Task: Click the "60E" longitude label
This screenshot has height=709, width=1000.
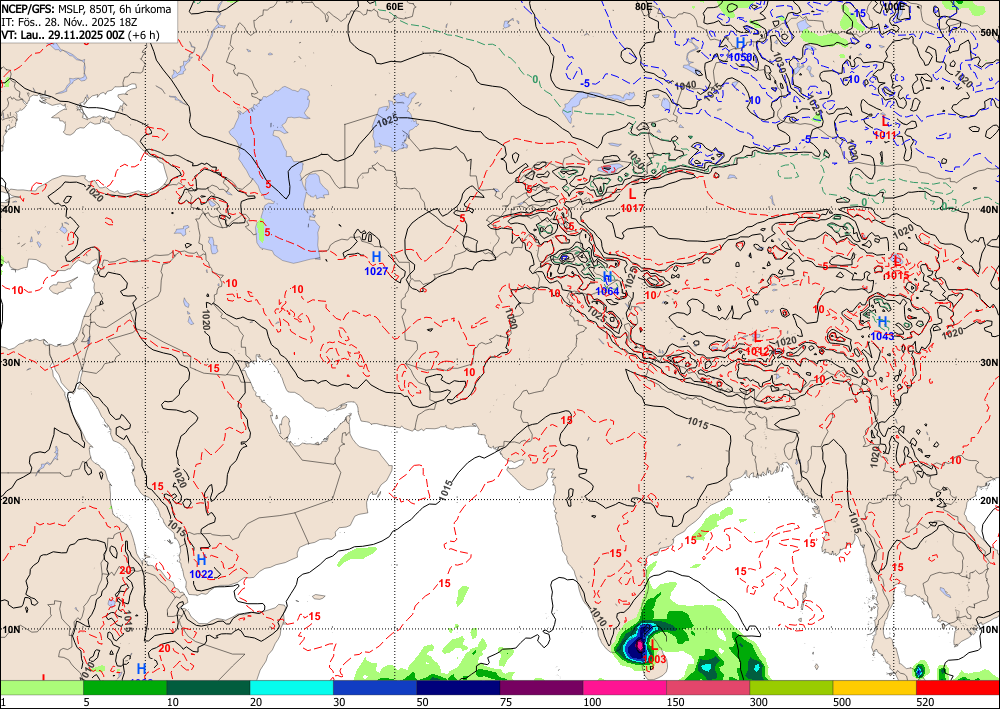Action: 395,6
